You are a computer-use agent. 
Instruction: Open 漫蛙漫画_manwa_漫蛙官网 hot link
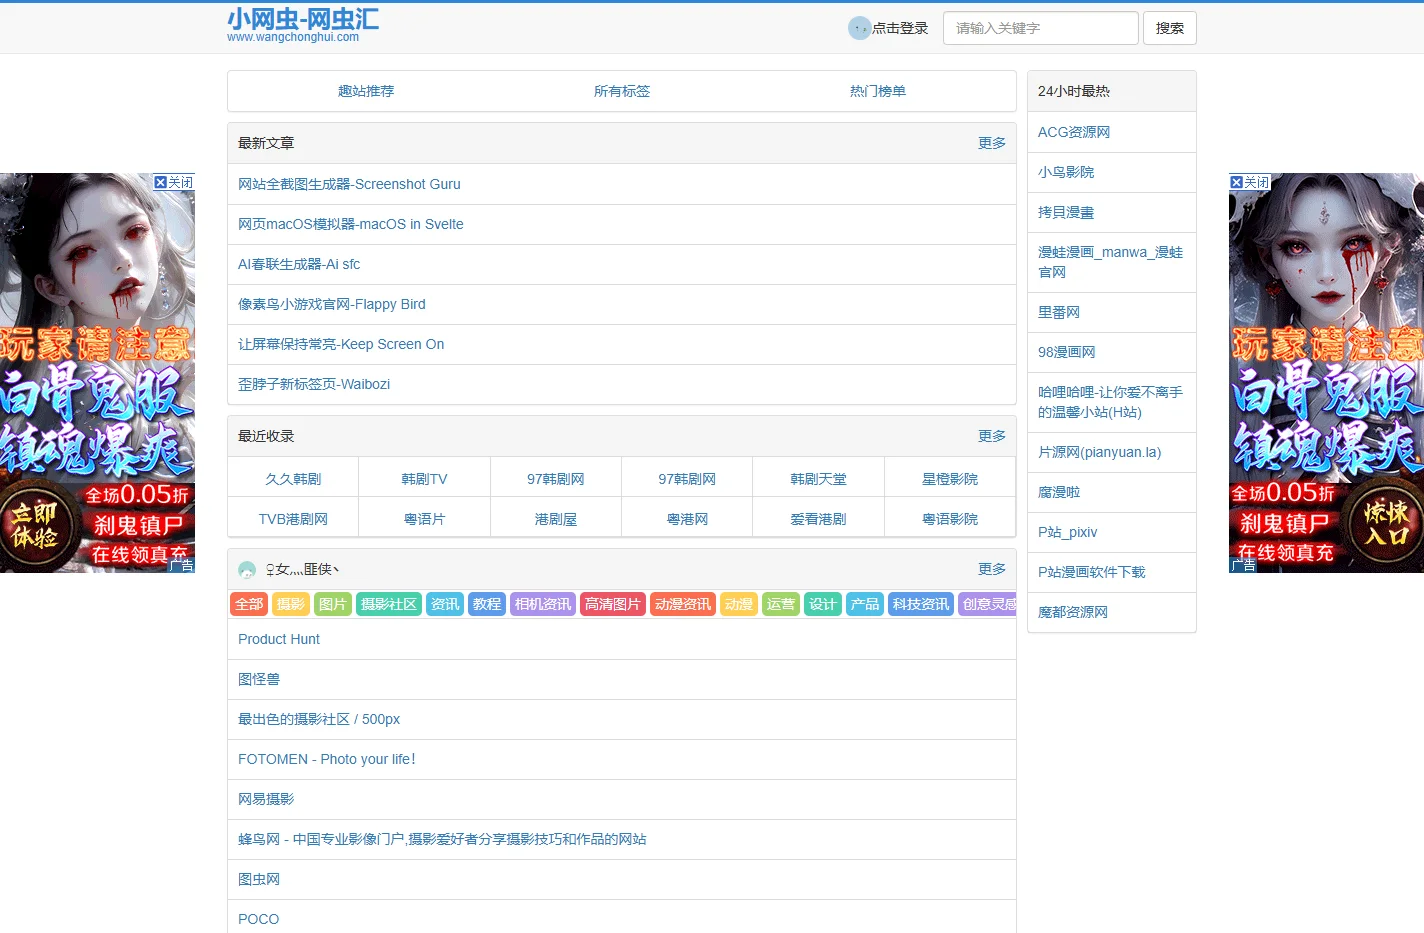click(1110, 262)
